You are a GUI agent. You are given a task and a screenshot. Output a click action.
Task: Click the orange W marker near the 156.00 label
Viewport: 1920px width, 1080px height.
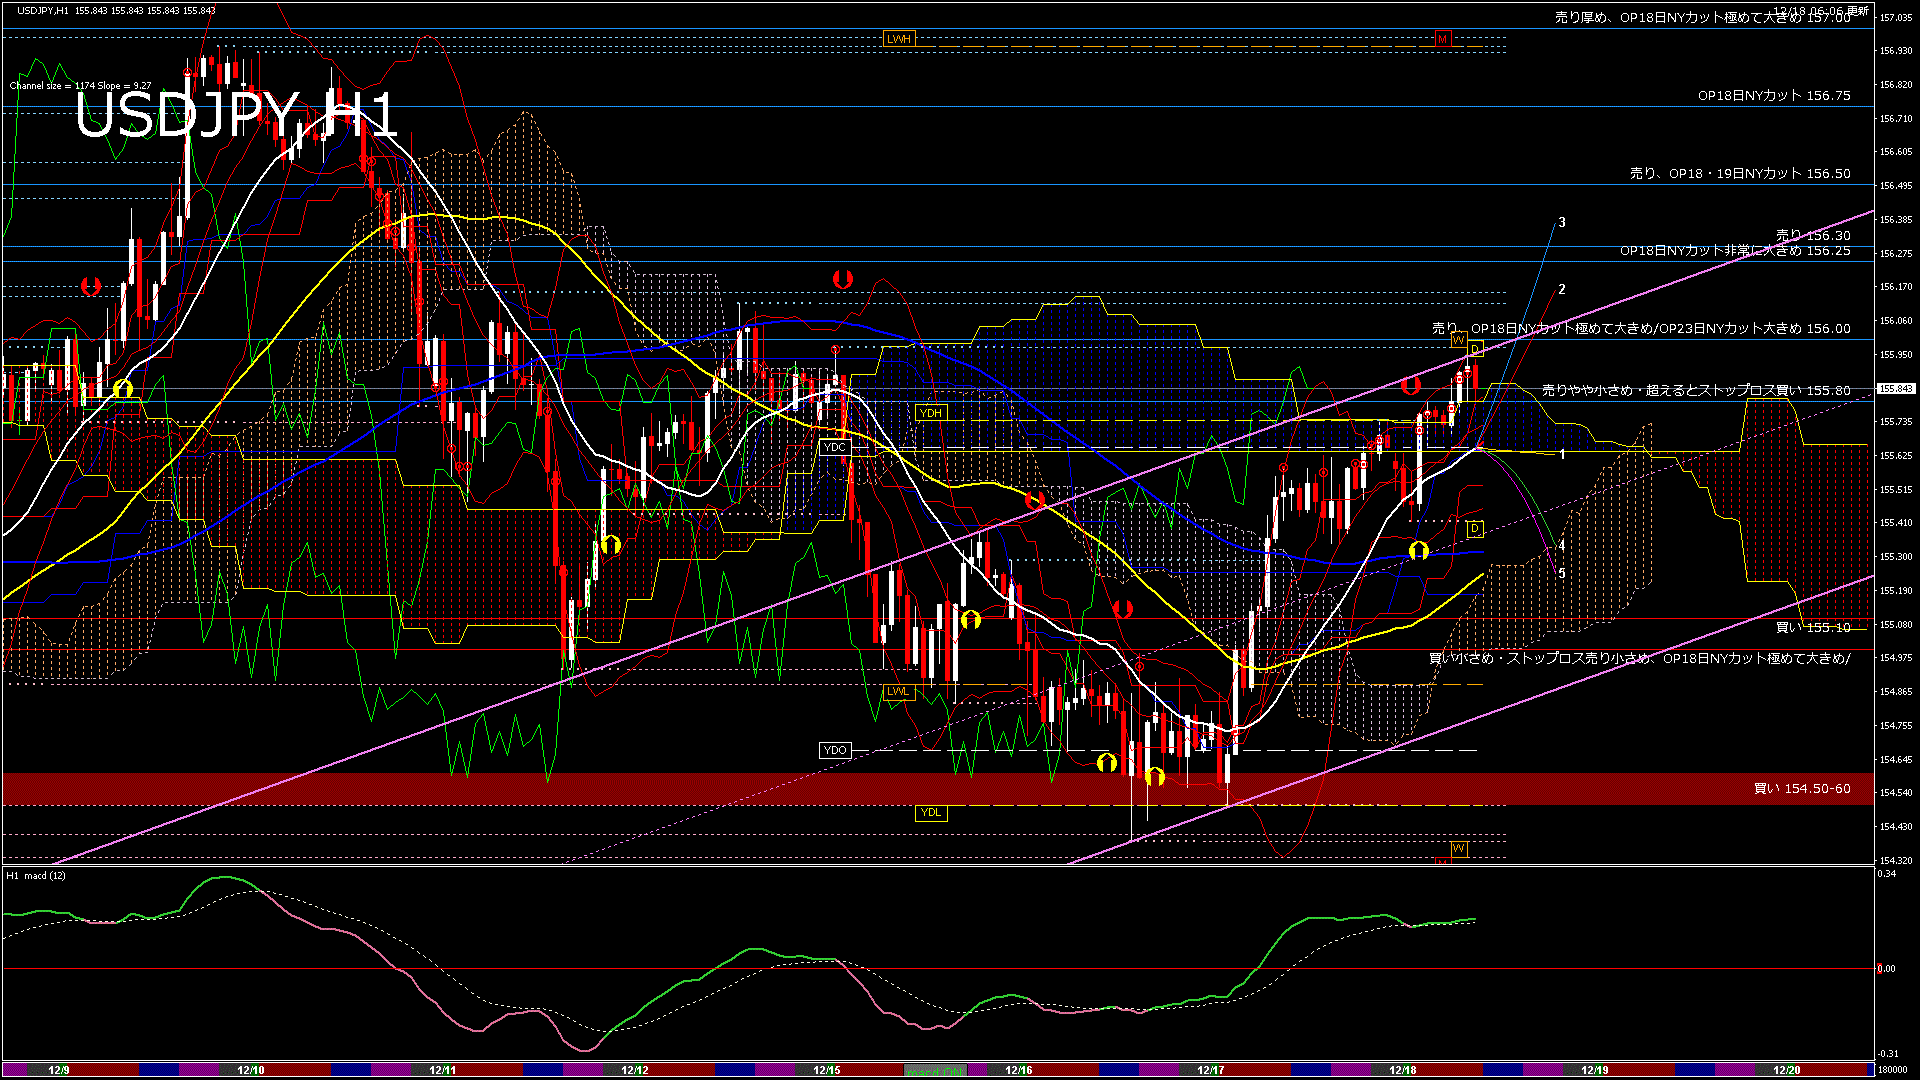pos(1458,340)
